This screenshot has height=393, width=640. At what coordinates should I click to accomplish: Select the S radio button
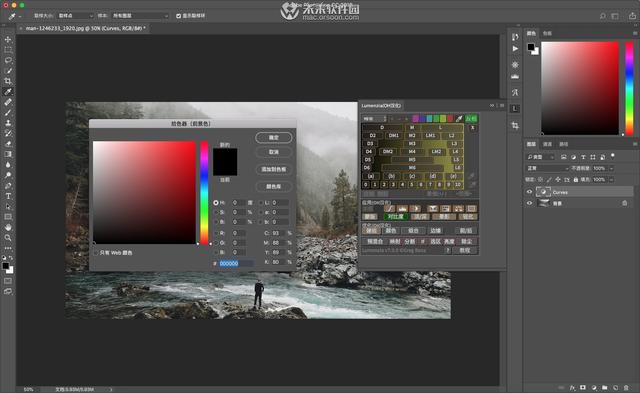point(216,212)
